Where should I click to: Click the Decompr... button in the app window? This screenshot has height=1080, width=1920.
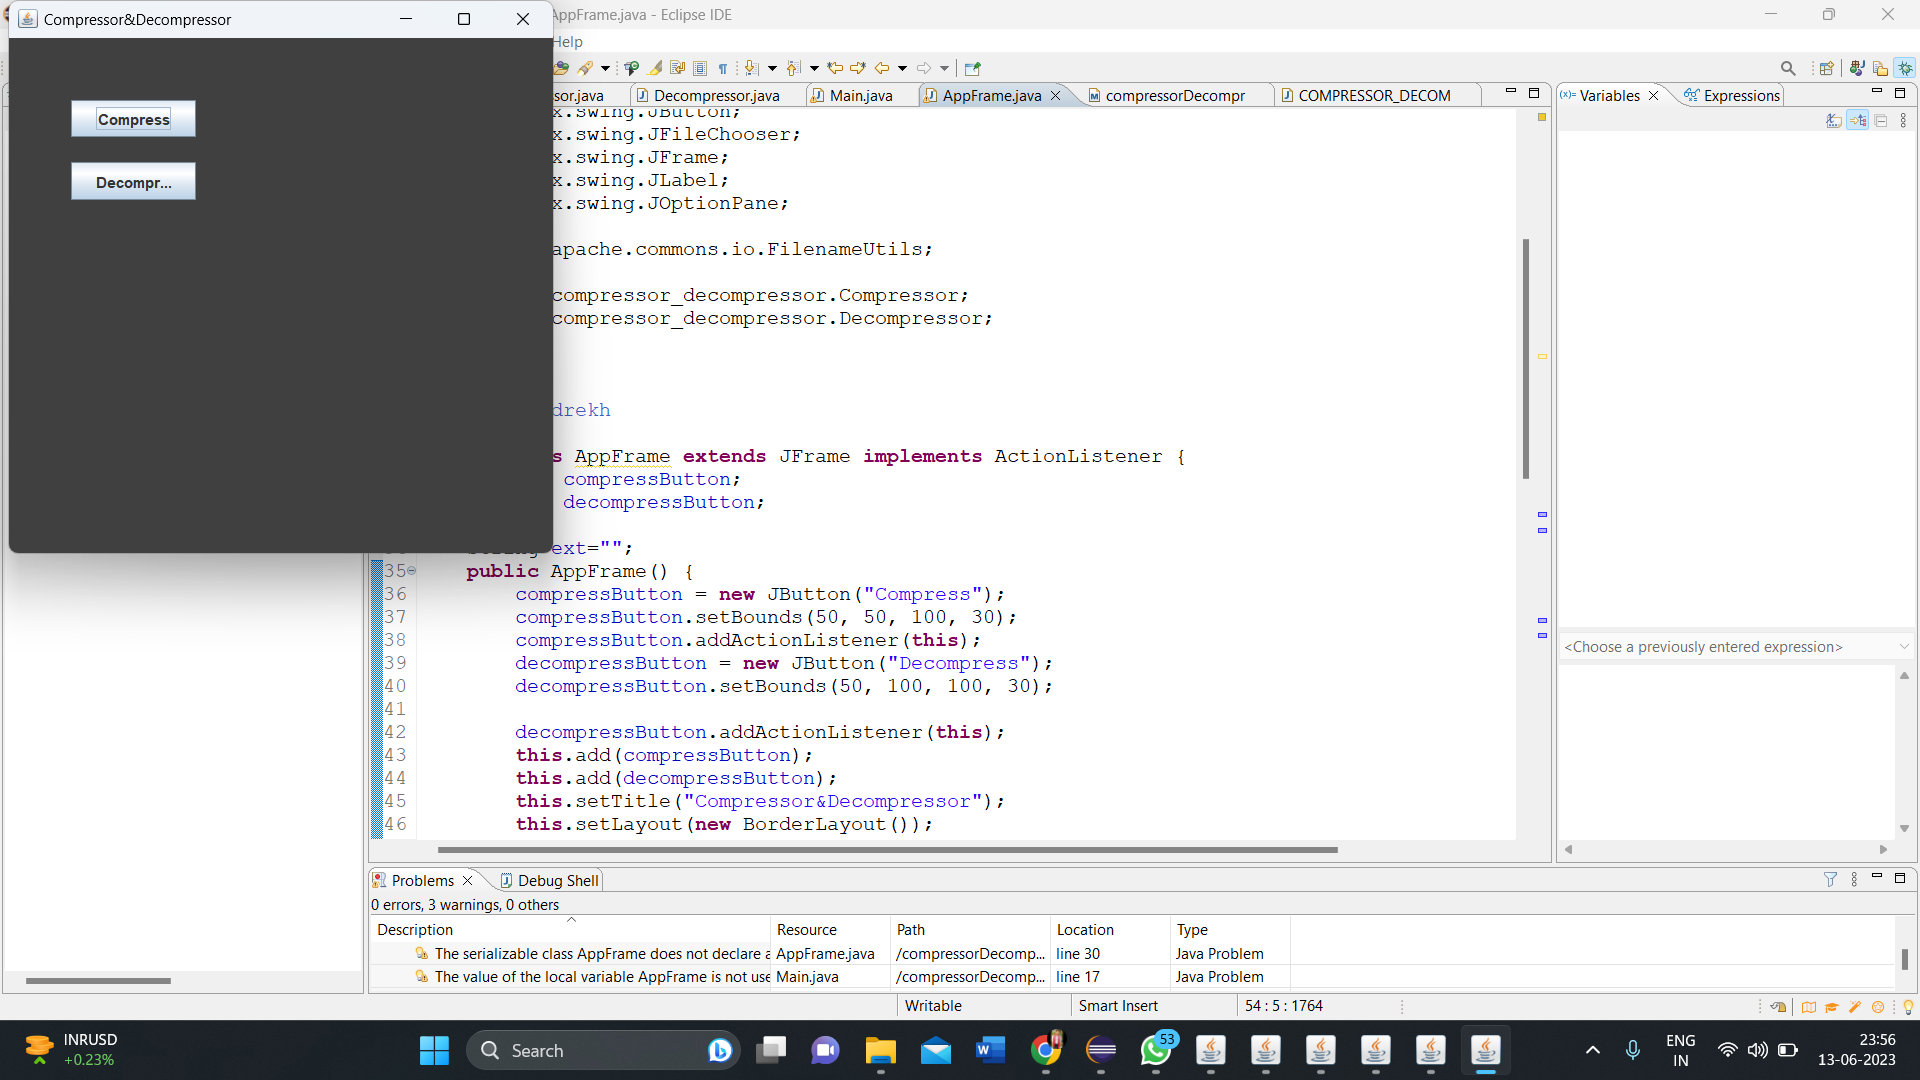(x=133, y=181)
